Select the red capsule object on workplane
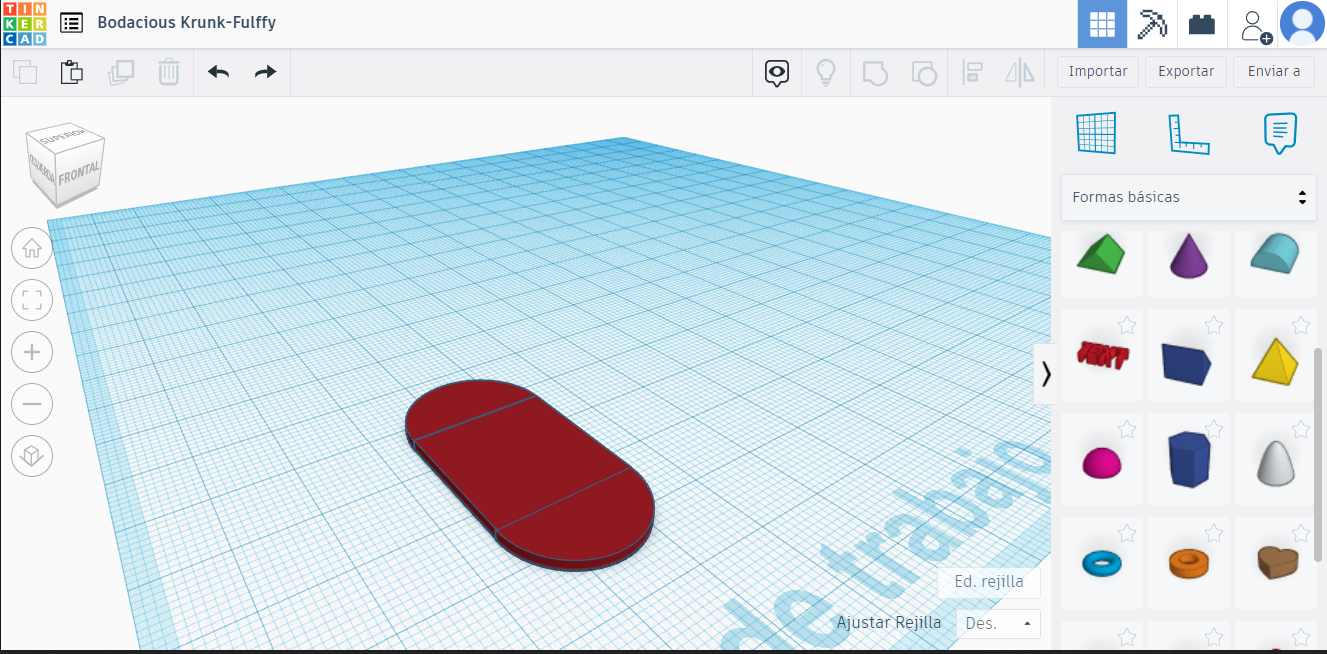 [530, 475]
